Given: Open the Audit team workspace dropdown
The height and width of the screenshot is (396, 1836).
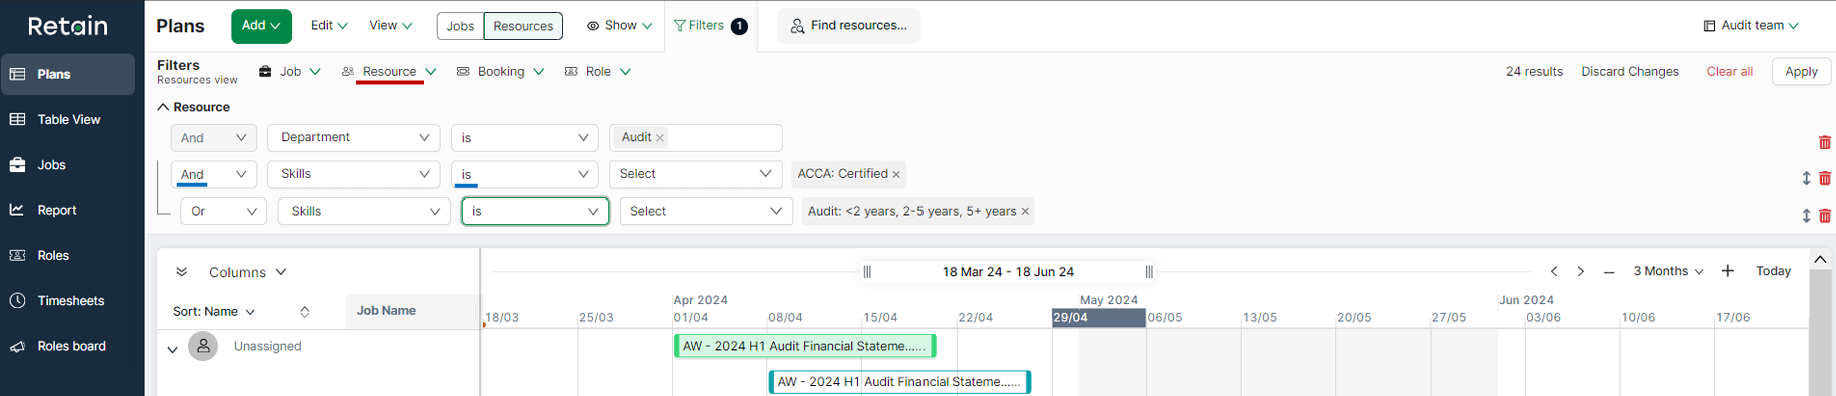Looking at the screenshot, I should [1751, 25].
